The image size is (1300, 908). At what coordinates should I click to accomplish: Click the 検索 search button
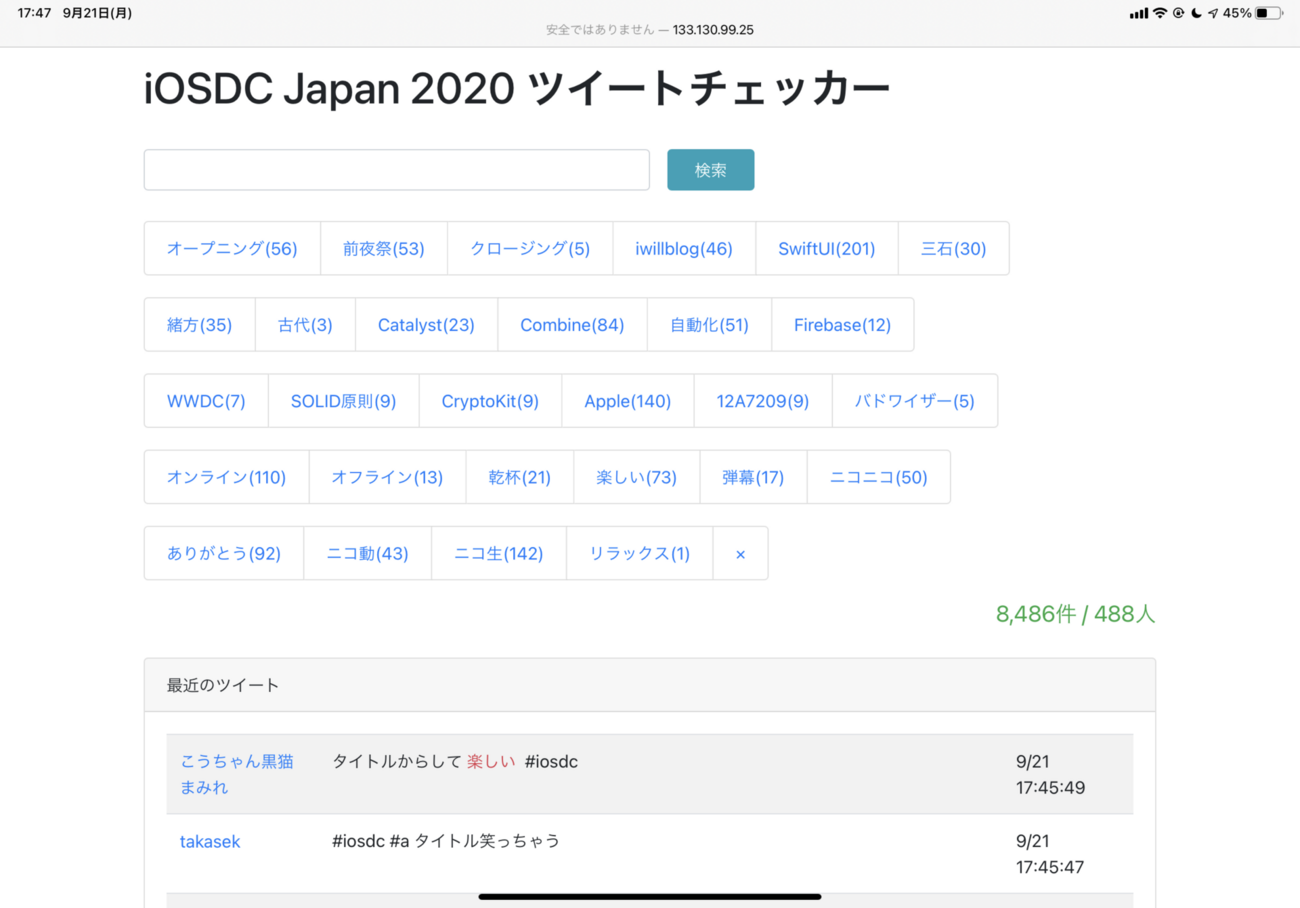710,170
